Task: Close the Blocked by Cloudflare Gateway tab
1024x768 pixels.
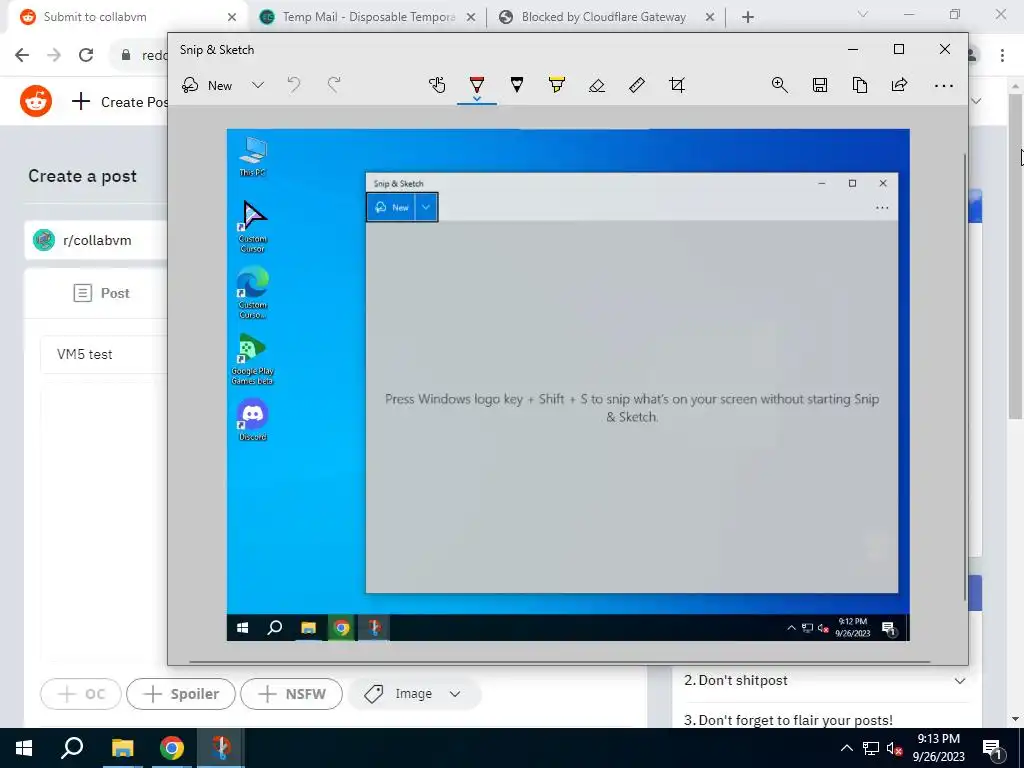Action: click(x=710, y=17)
